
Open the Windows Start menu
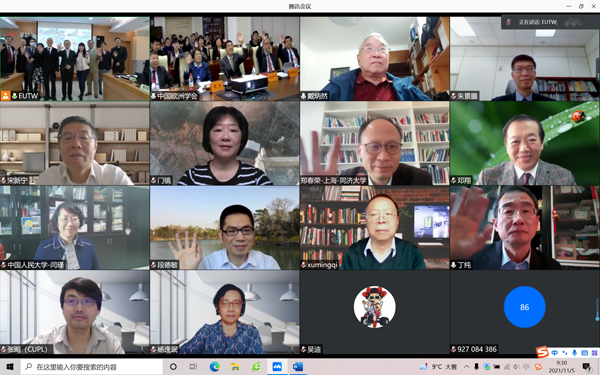coord(10,367)
